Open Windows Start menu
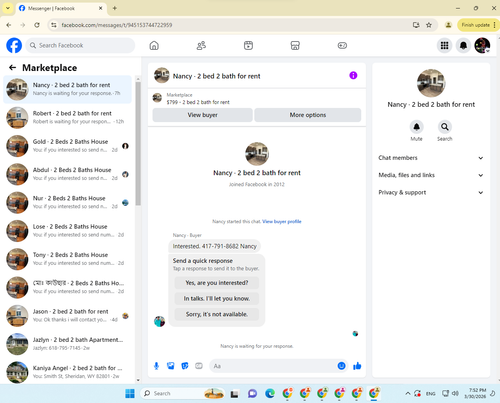This screenshot has width=500, height=403. 130,394
